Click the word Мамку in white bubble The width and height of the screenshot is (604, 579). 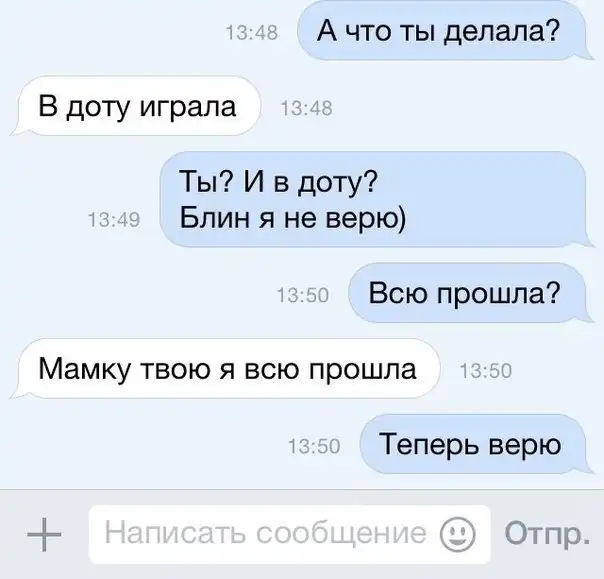[x=84, y=370]
